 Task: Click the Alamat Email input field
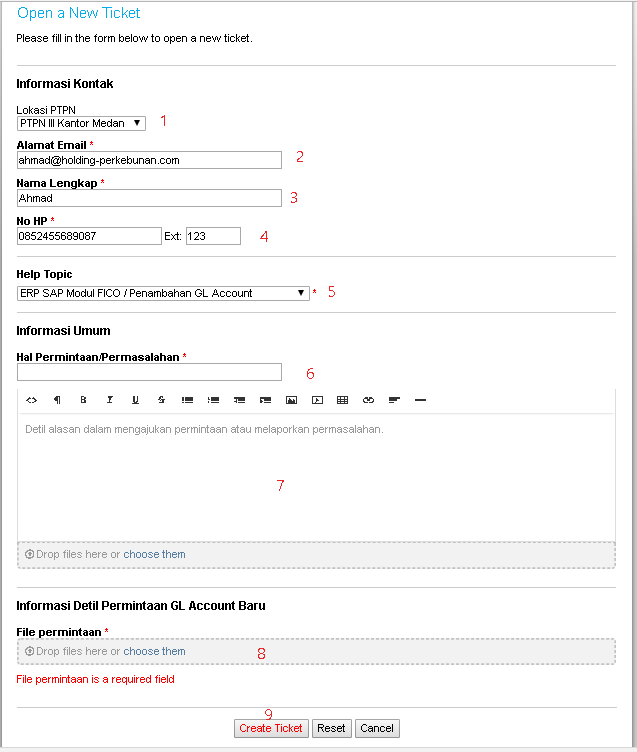point(149,160)
